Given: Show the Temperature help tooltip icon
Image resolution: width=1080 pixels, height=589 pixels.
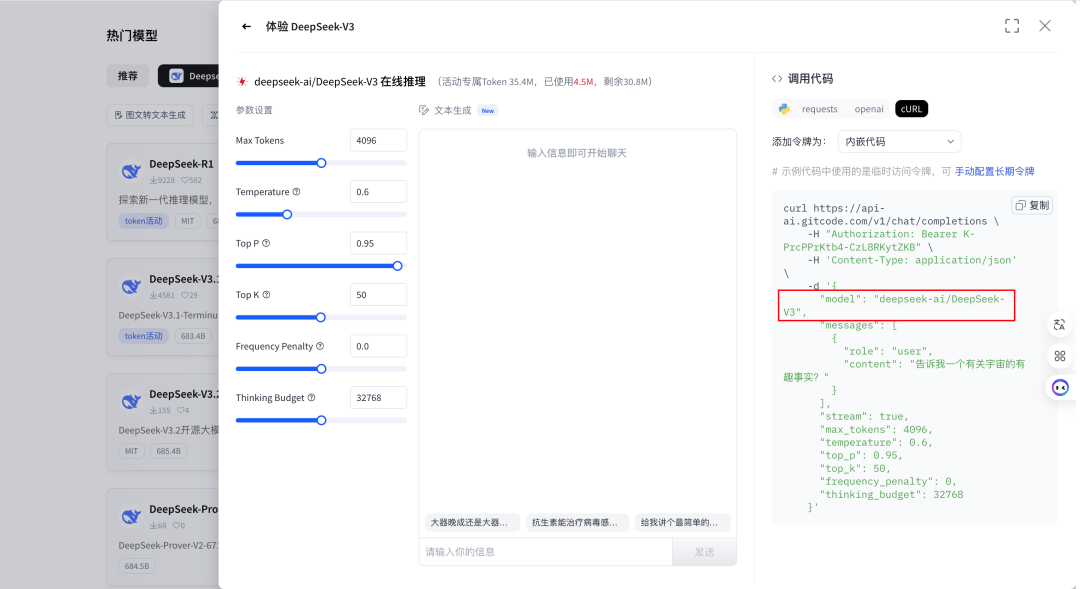Looking at the screenshot, I should click(x=296, y=192).
